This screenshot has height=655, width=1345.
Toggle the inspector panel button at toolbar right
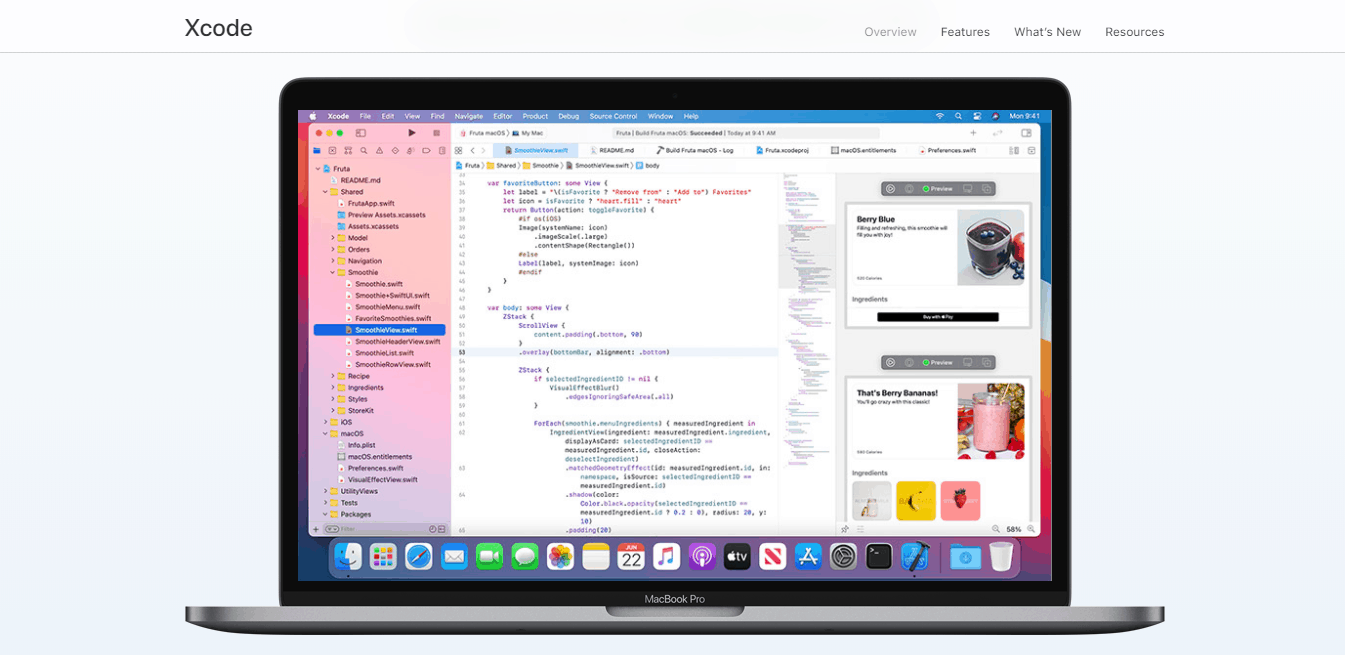pos(1026,132)
